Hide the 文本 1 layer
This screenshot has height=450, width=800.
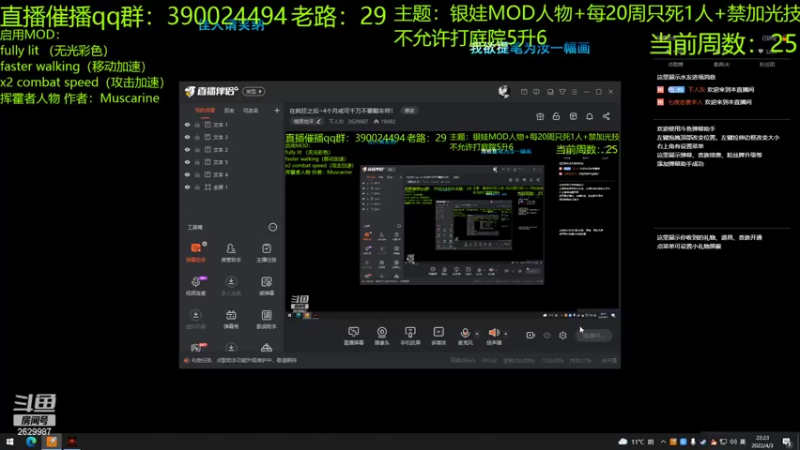tap(187, 124)
